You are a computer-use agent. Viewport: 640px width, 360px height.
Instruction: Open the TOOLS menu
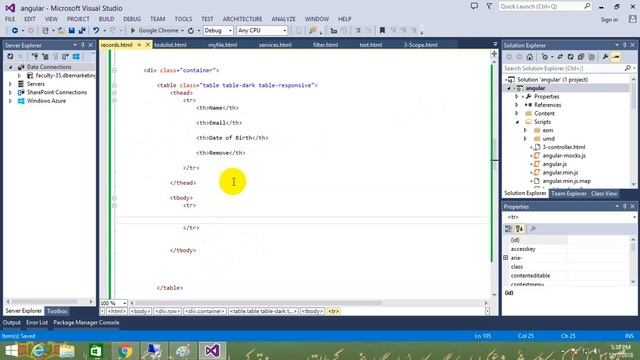183,19
